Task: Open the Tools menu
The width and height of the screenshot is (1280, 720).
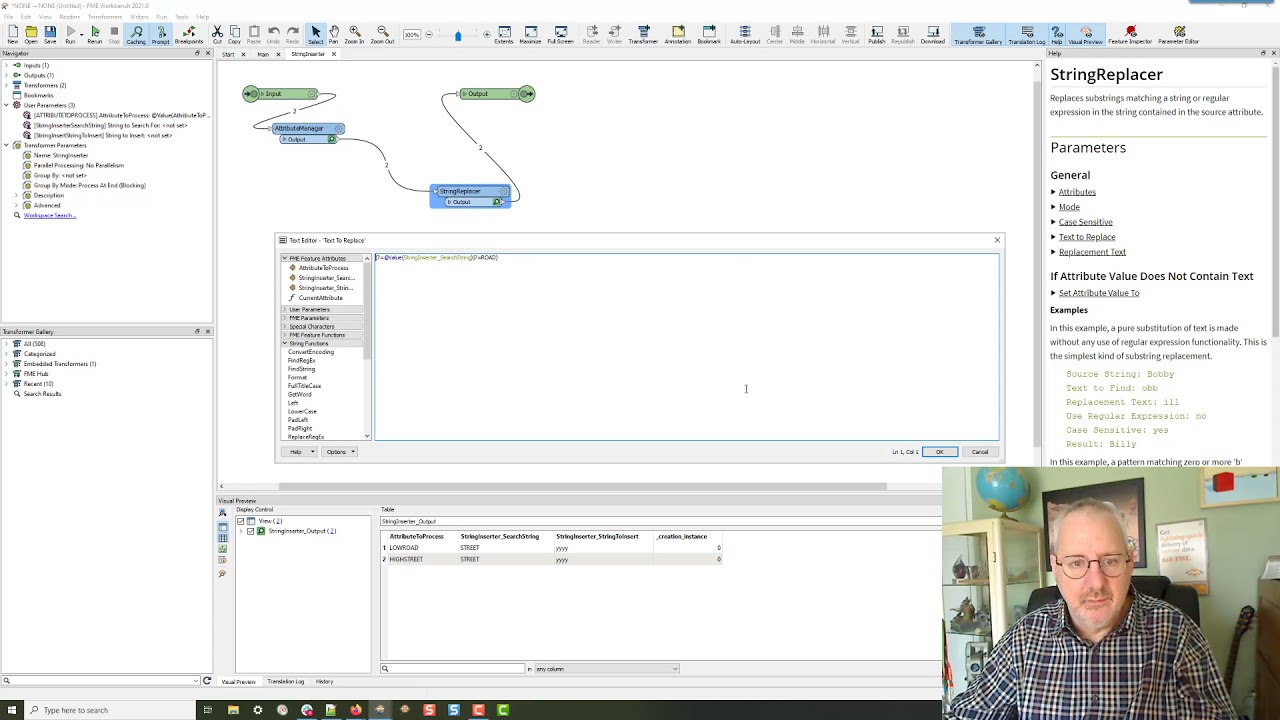Action: coord(181,17)
